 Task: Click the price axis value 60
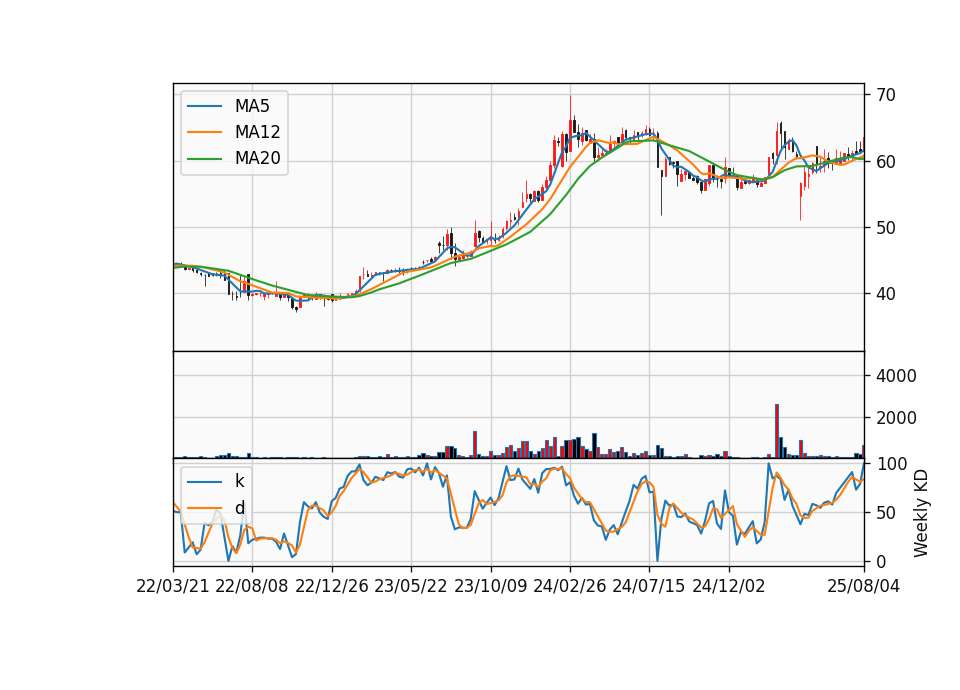point(885,162)
